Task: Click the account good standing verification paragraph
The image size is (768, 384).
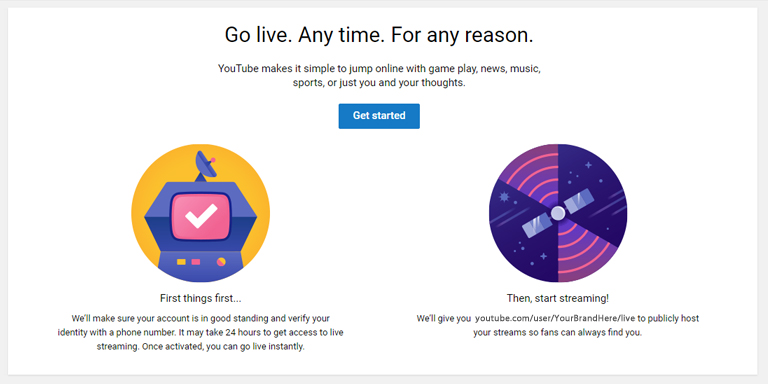Action: click(x=200, y=333)
